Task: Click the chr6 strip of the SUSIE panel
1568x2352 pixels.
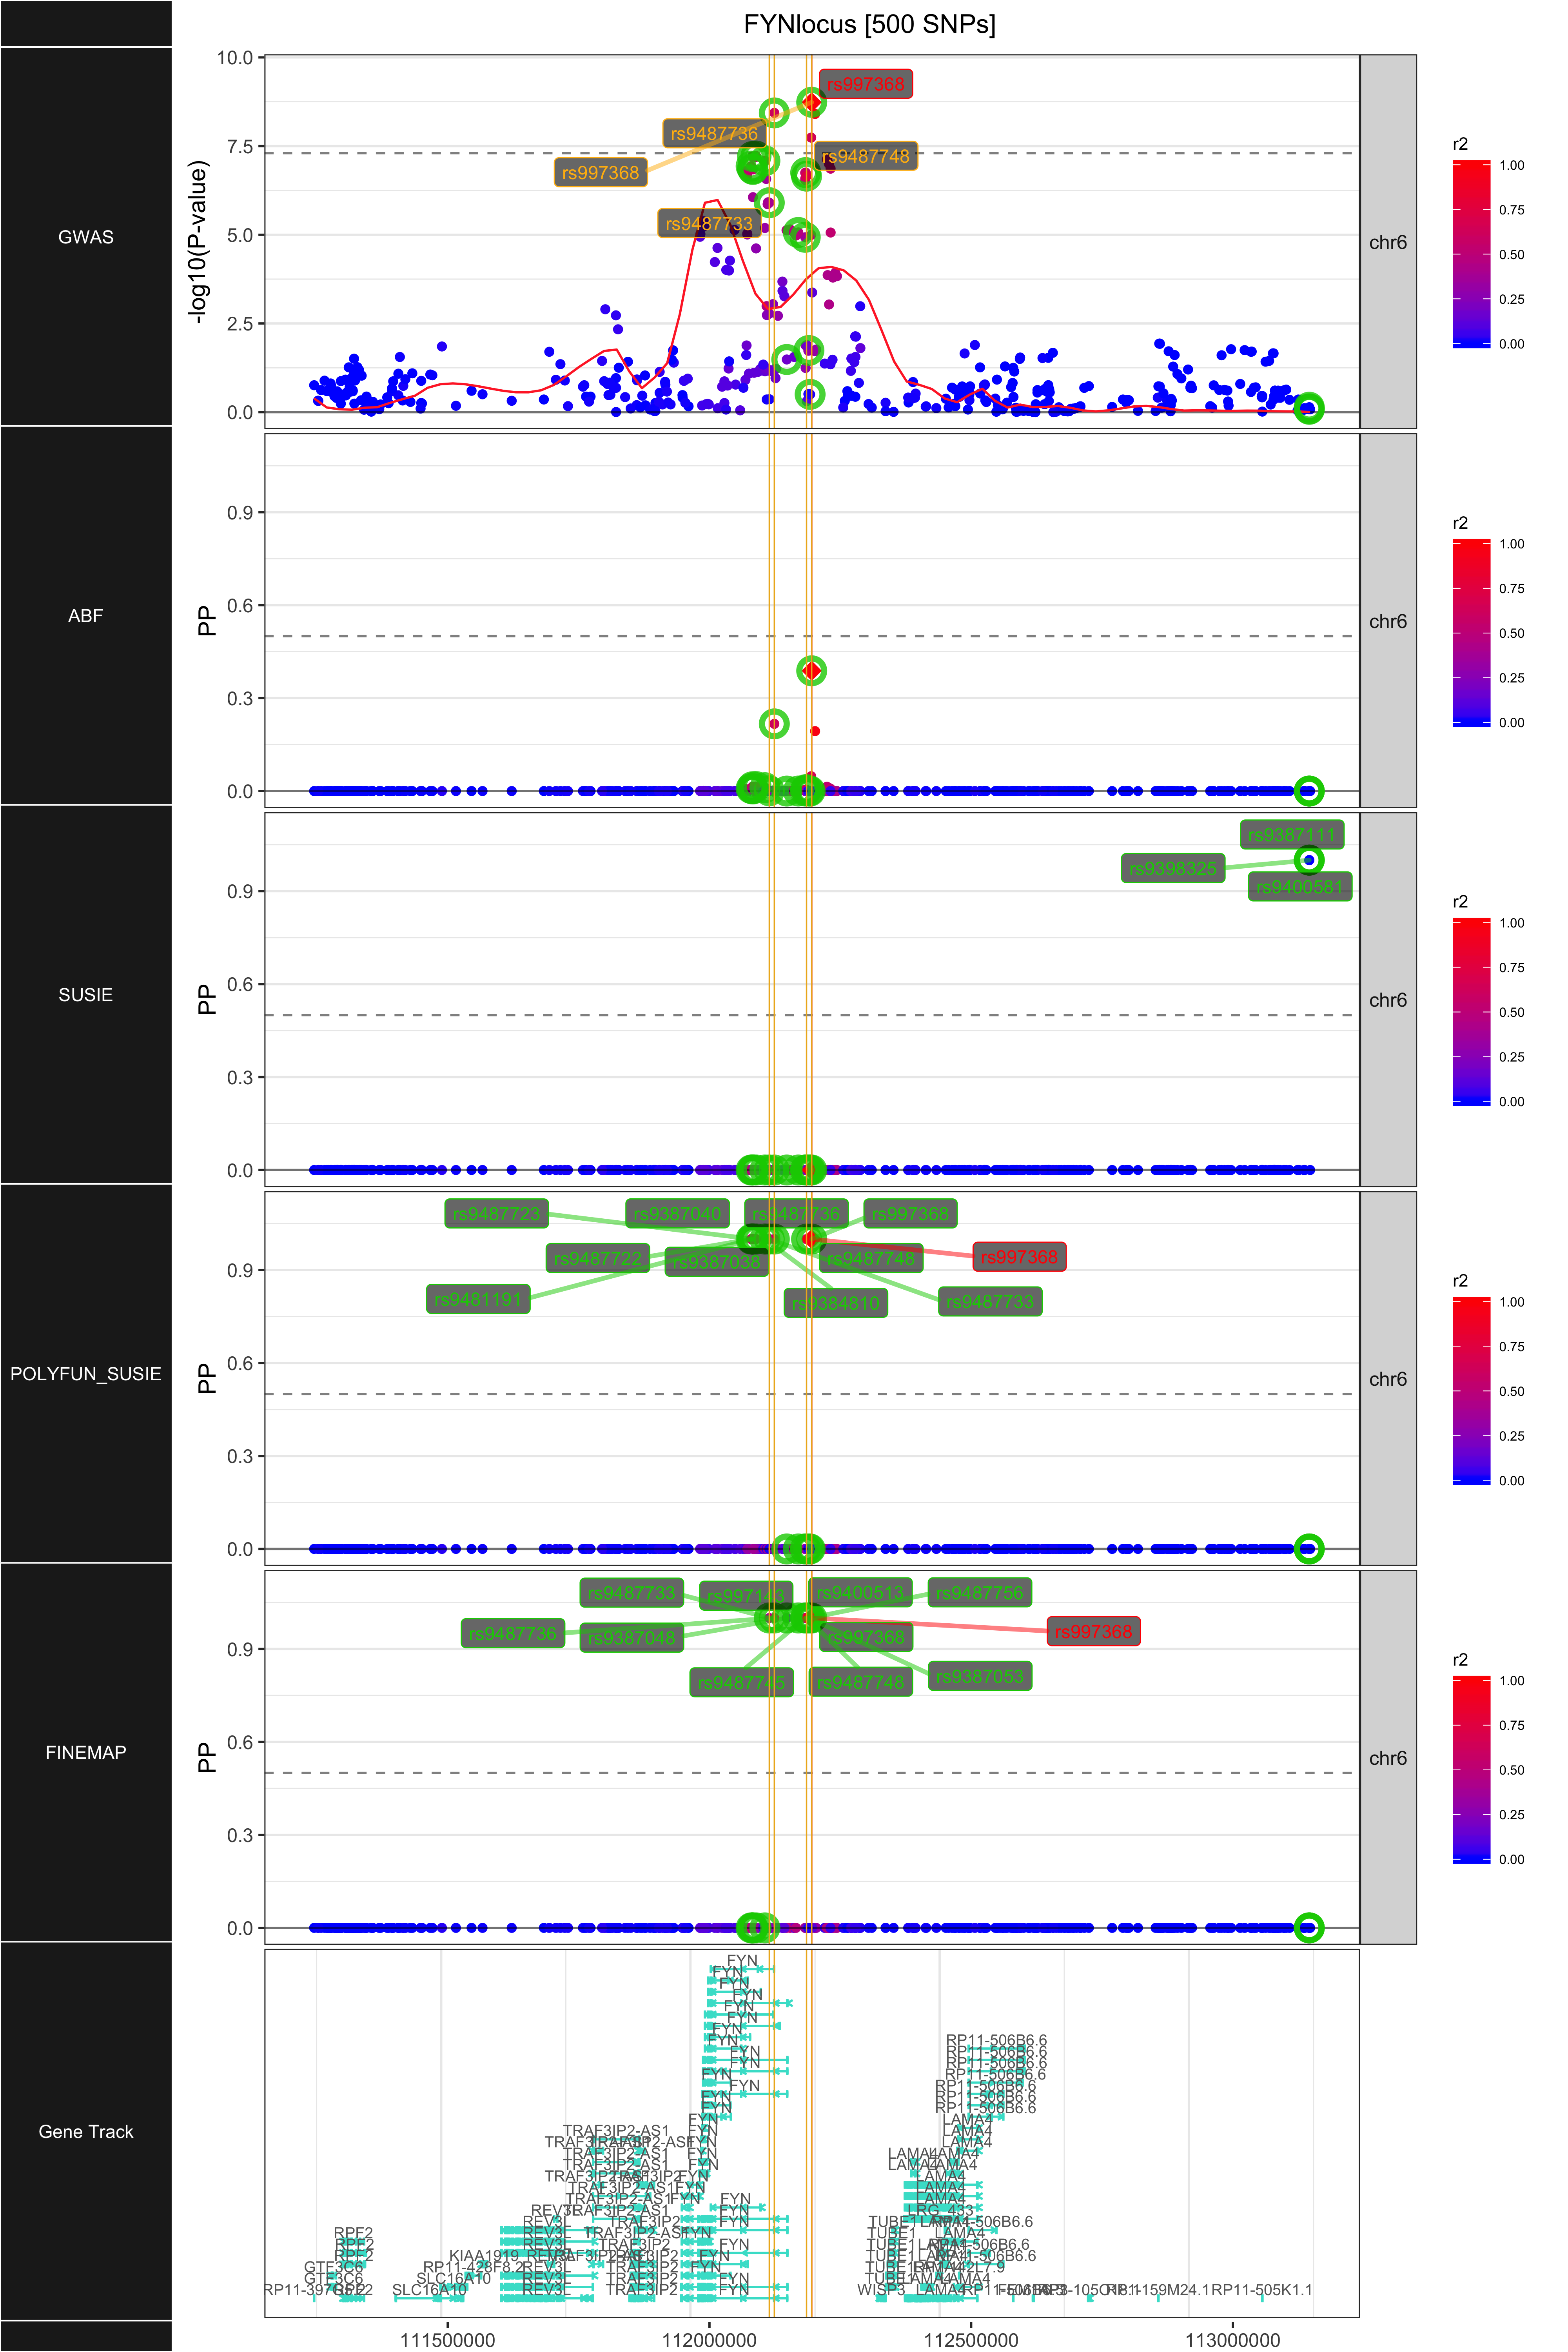Action: tap(1388, 1000)
